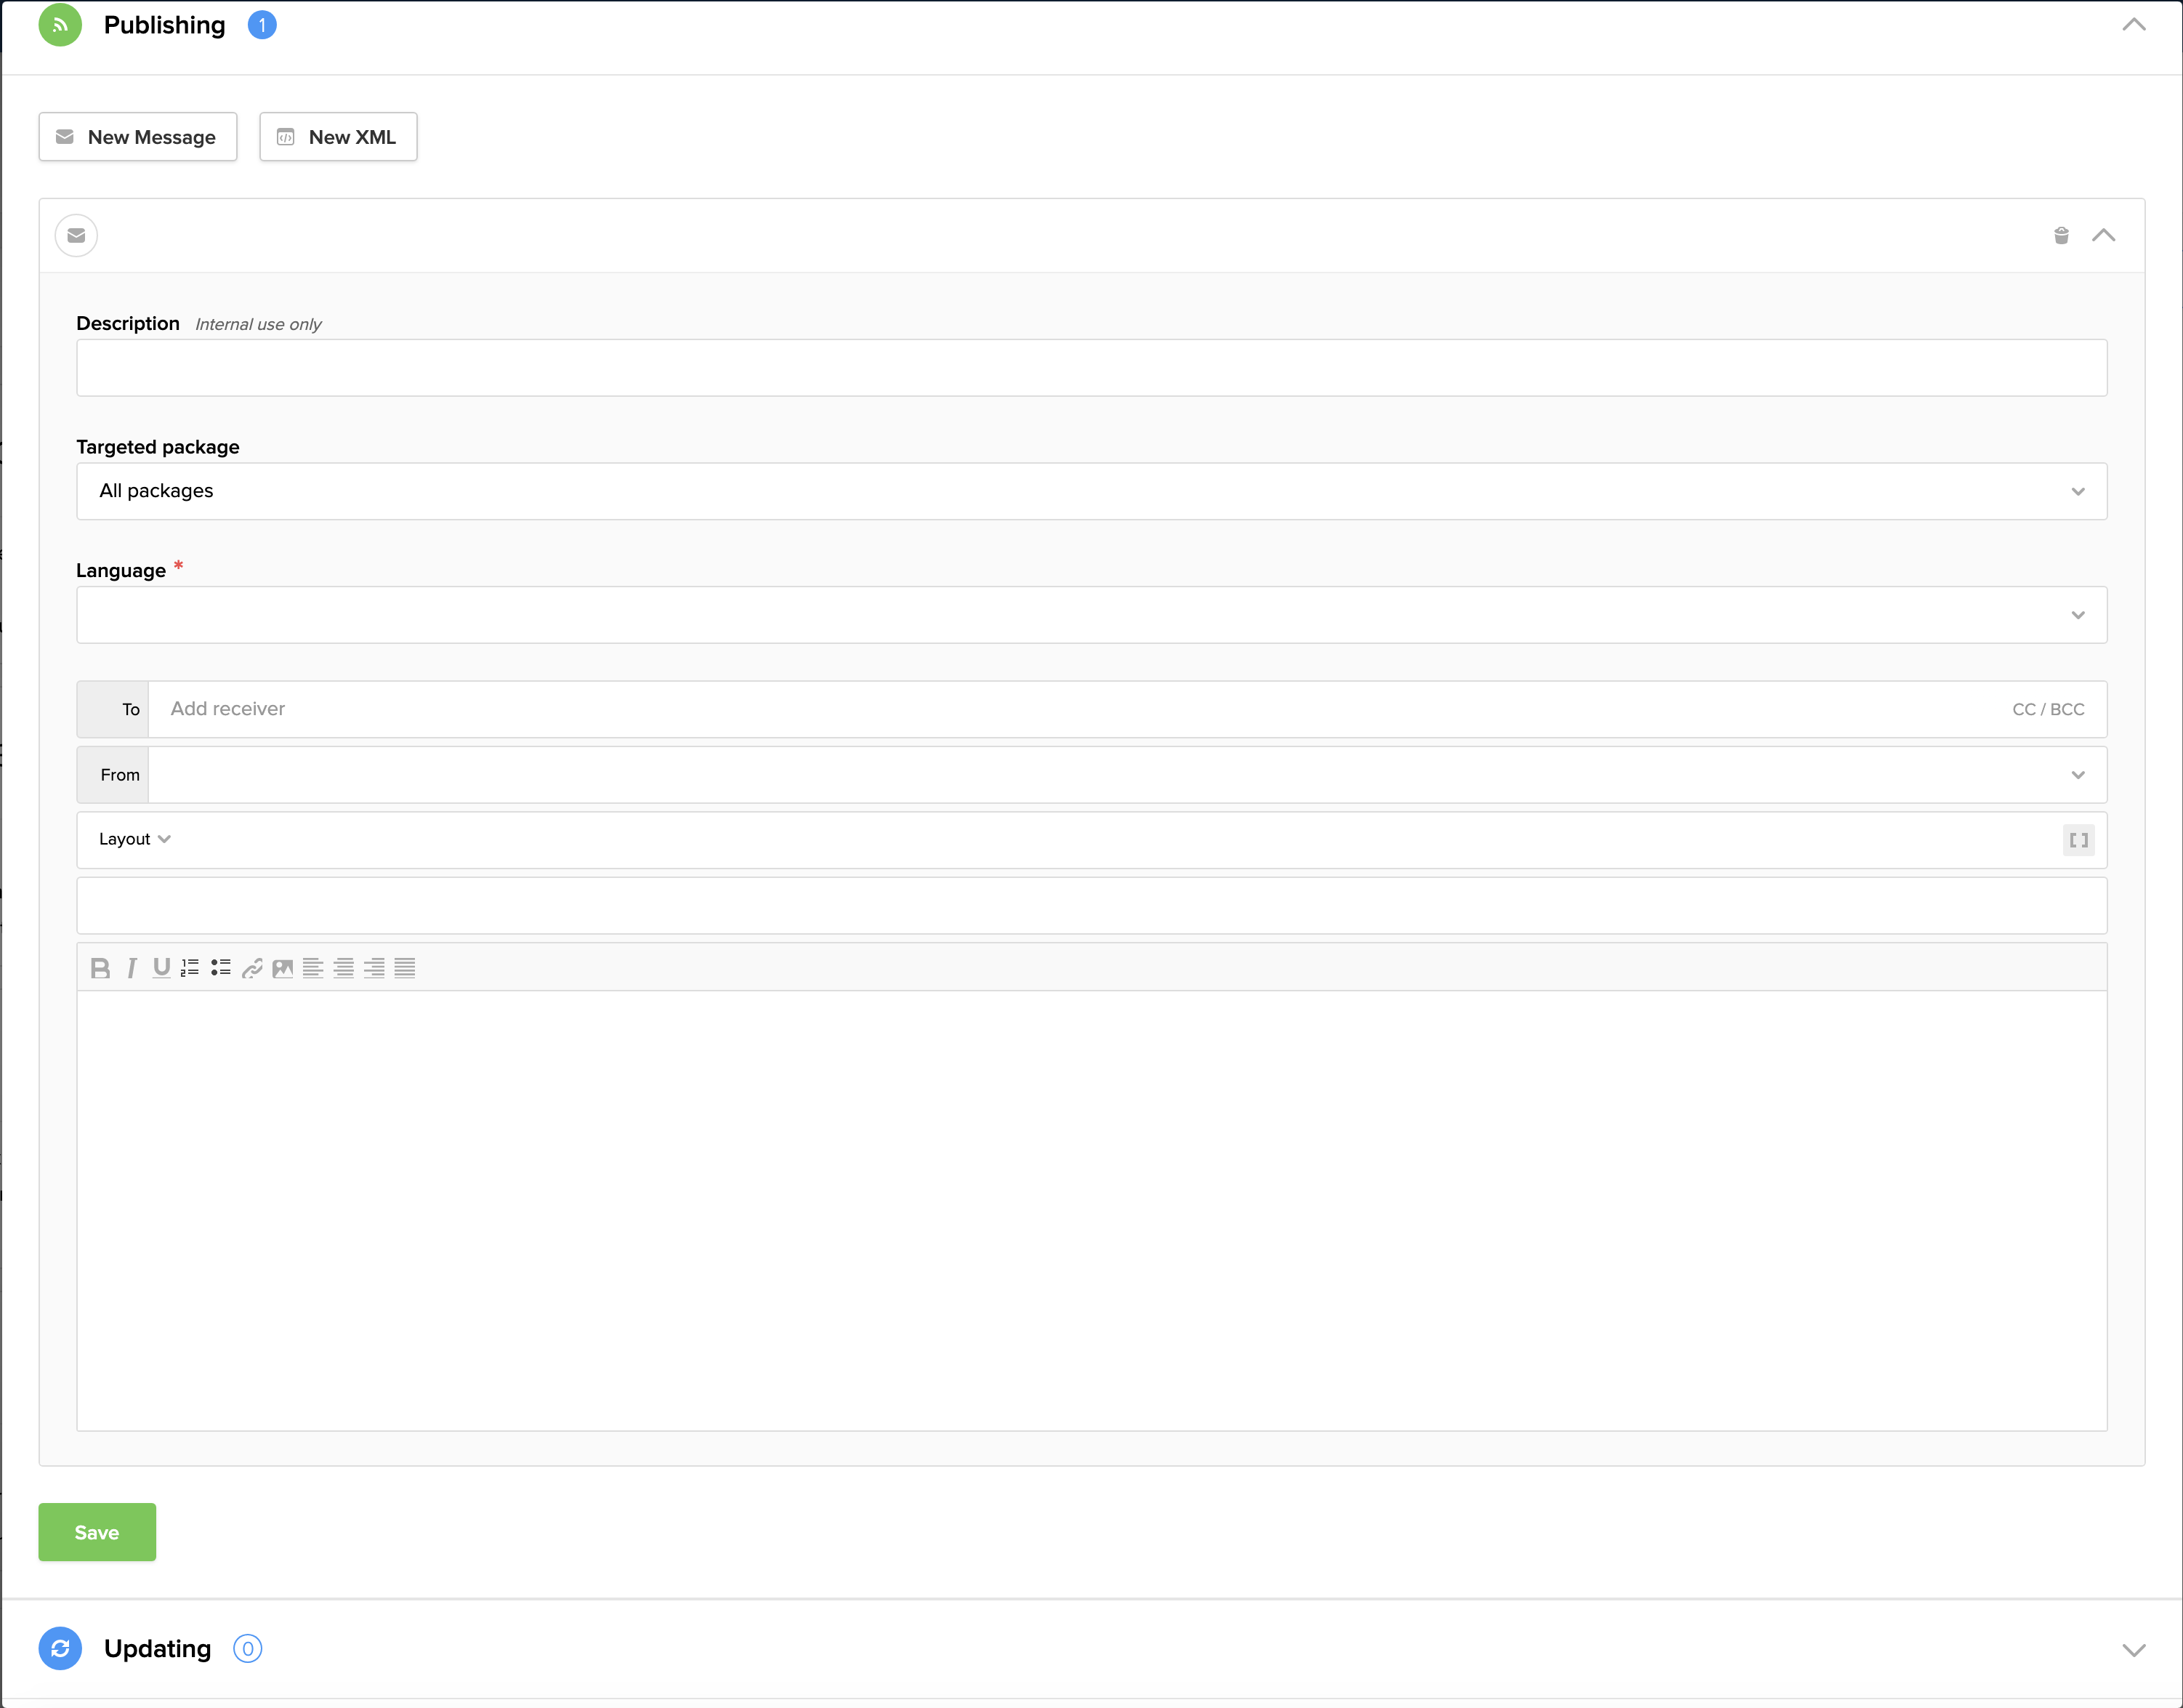Insert a numbered list
Viewport: 2183px width, 1708px height.
[x=190, y=968]
